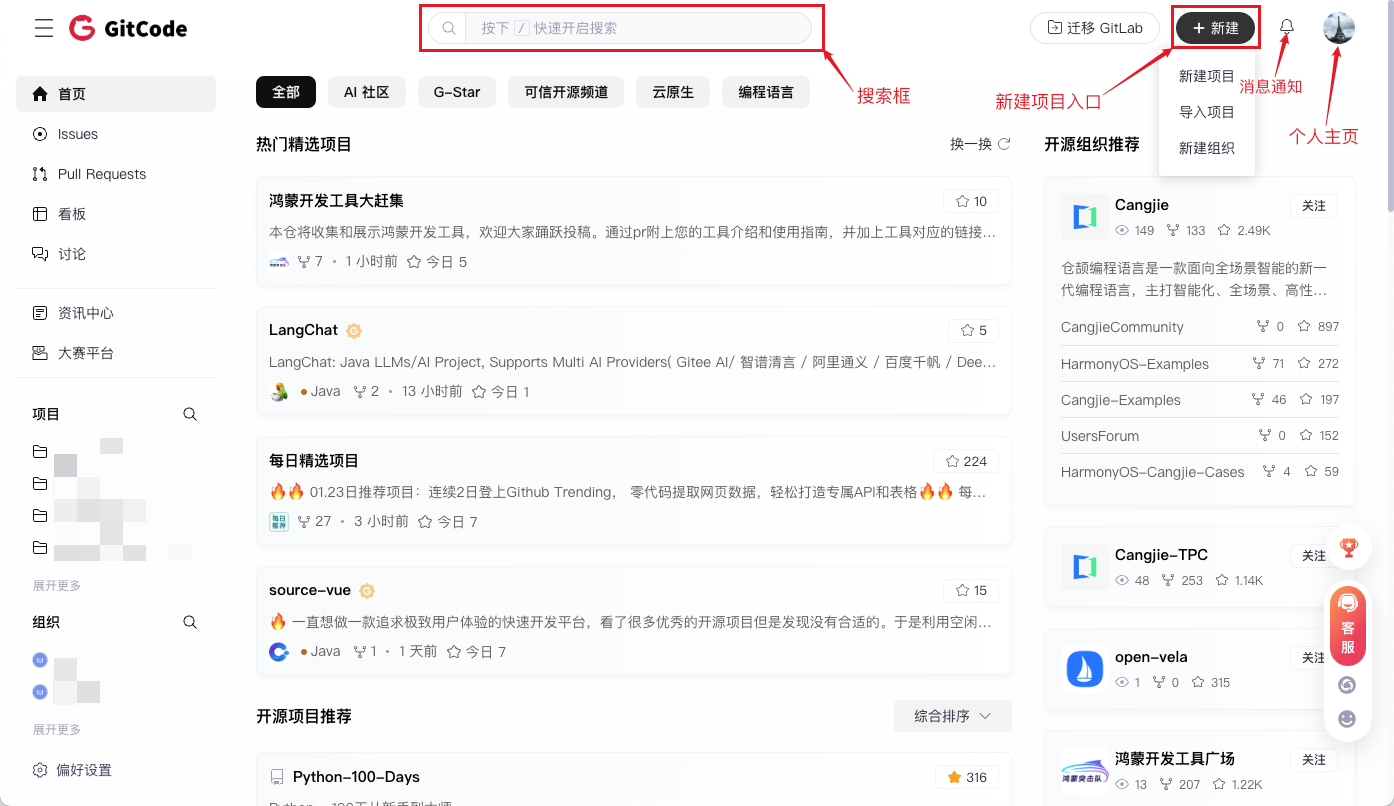Viewport: 1394px width, 806px height.
Task: Select 导入项目 from the new menu
Action: 1206,112
